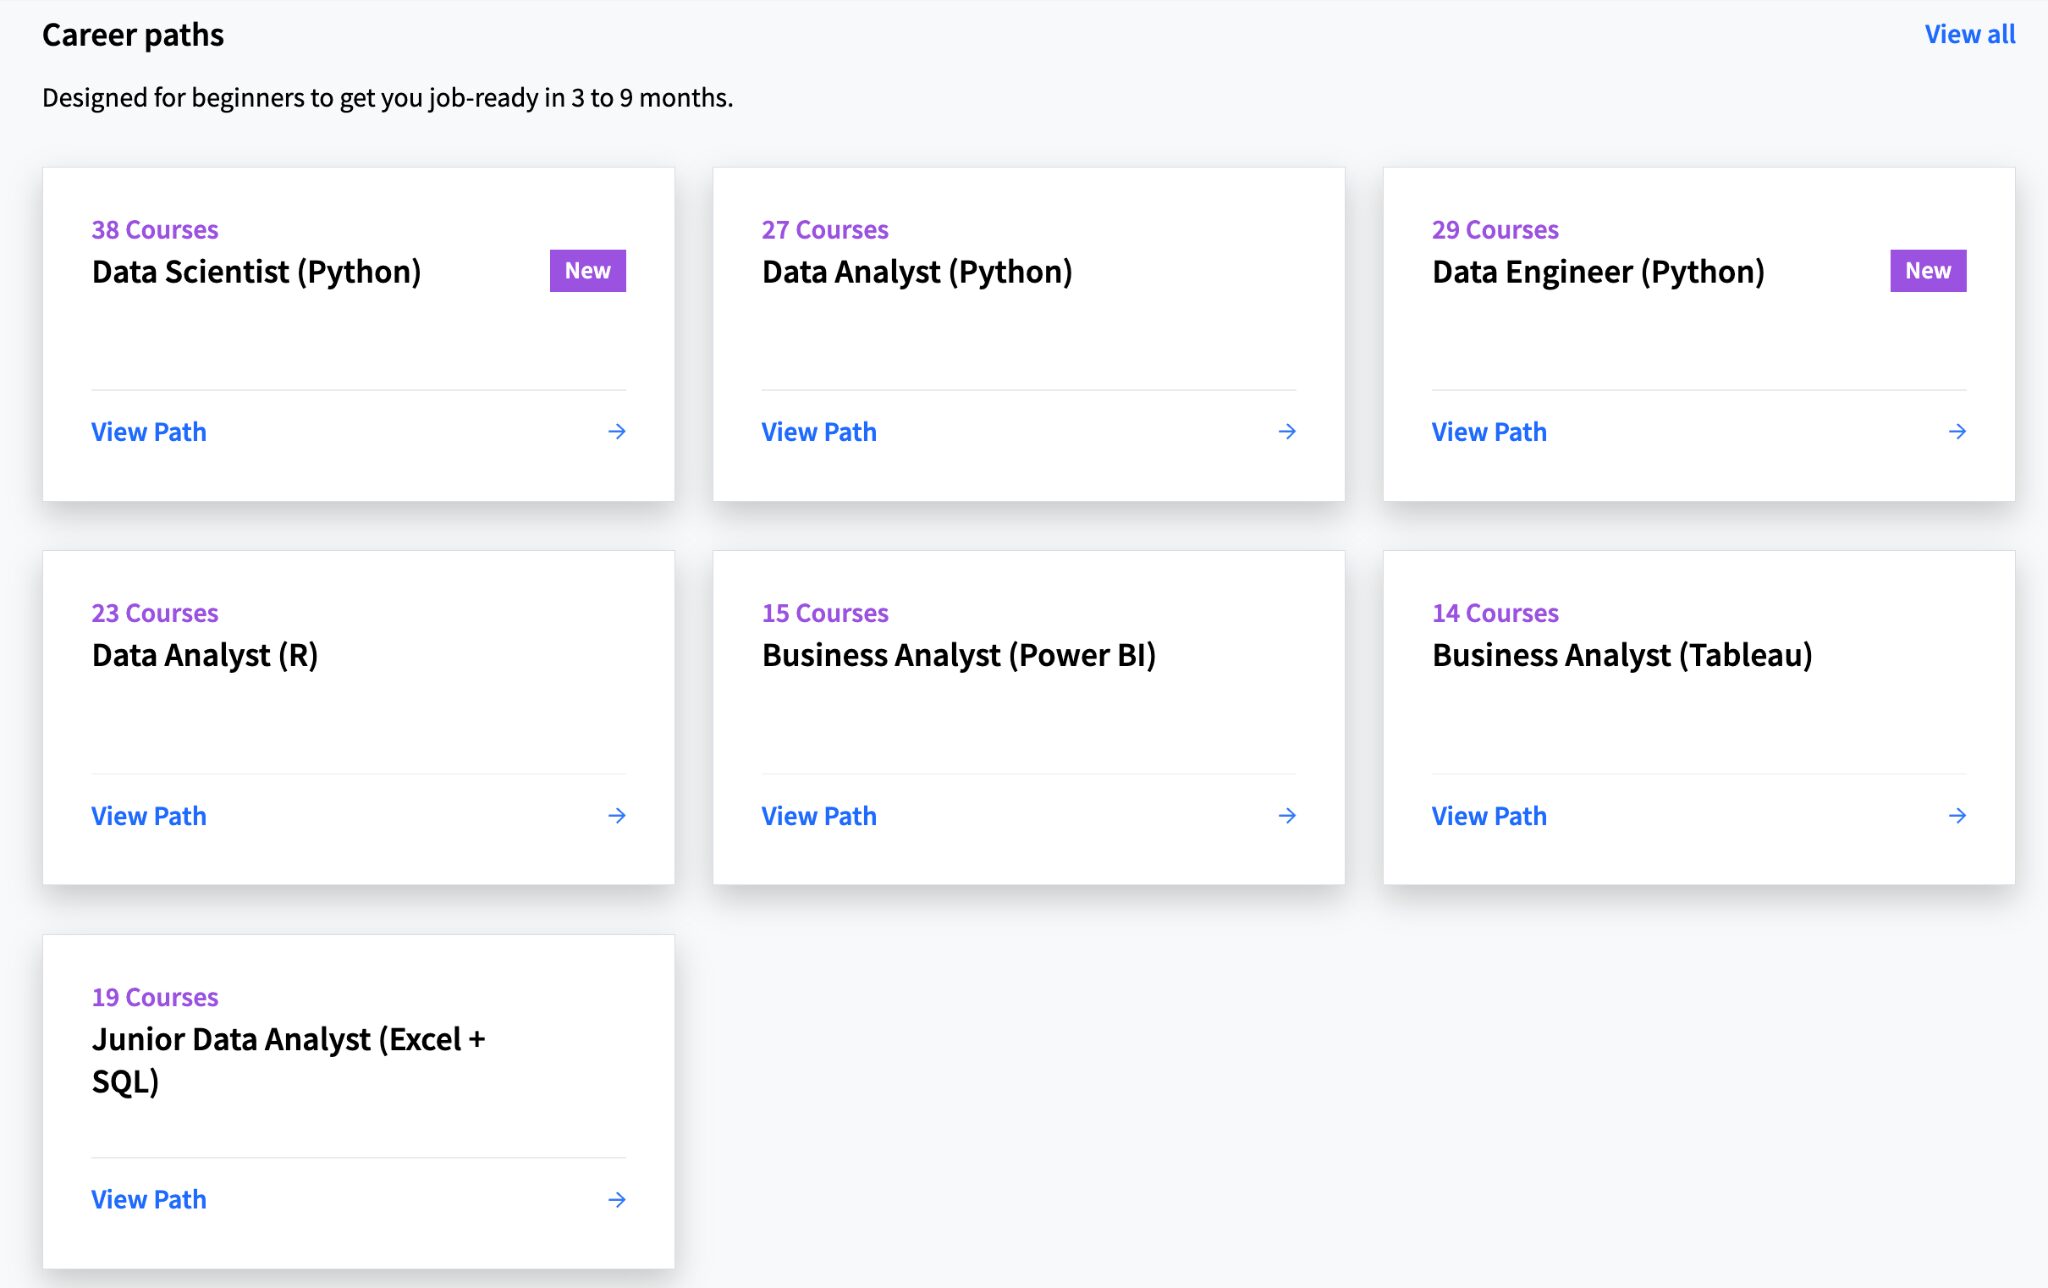
Task: Click the arrow icon on Data Analyst (Python) card
Action: click(x=1288, y=431)
